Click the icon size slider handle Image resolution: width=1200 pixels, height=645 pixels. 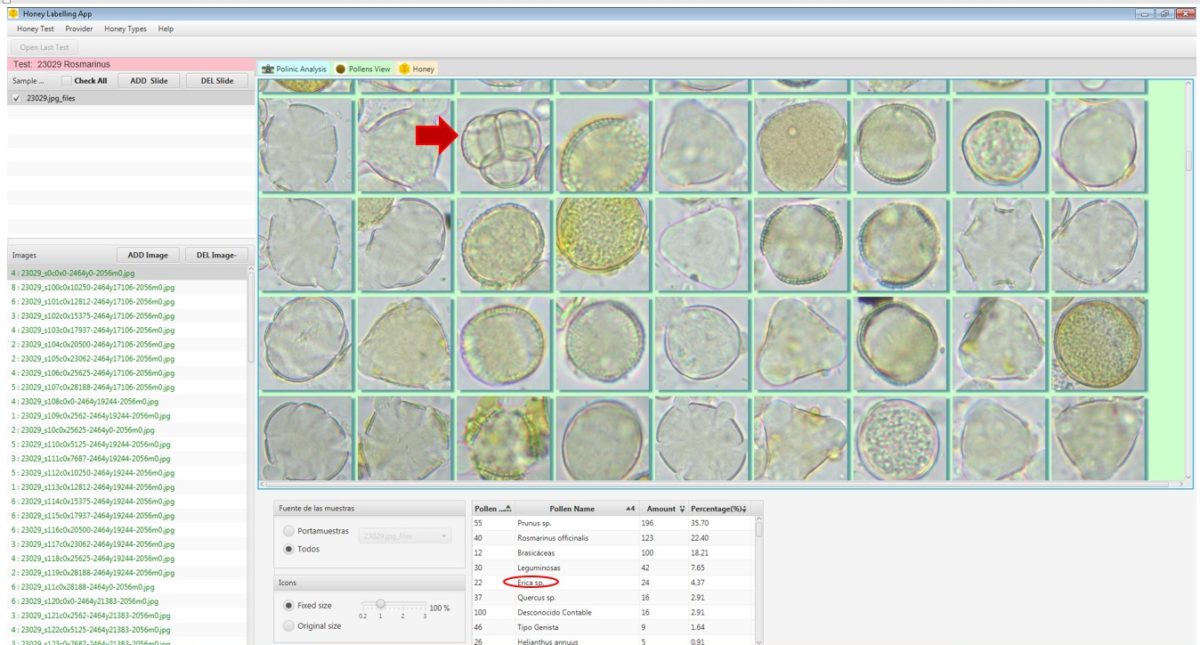tap(380, 604)
